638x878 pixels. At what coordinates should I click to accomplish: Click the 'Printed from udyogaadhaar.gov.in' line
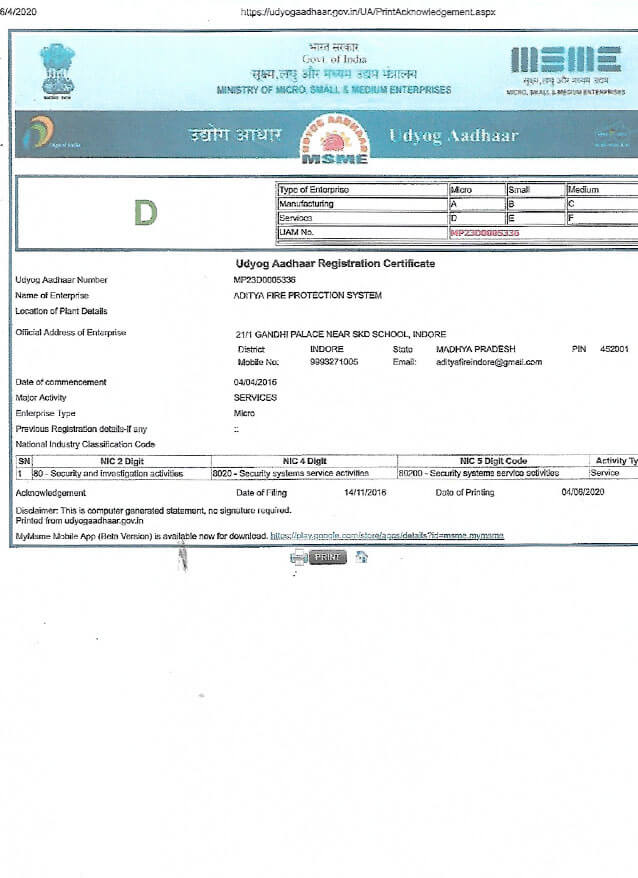80,521
